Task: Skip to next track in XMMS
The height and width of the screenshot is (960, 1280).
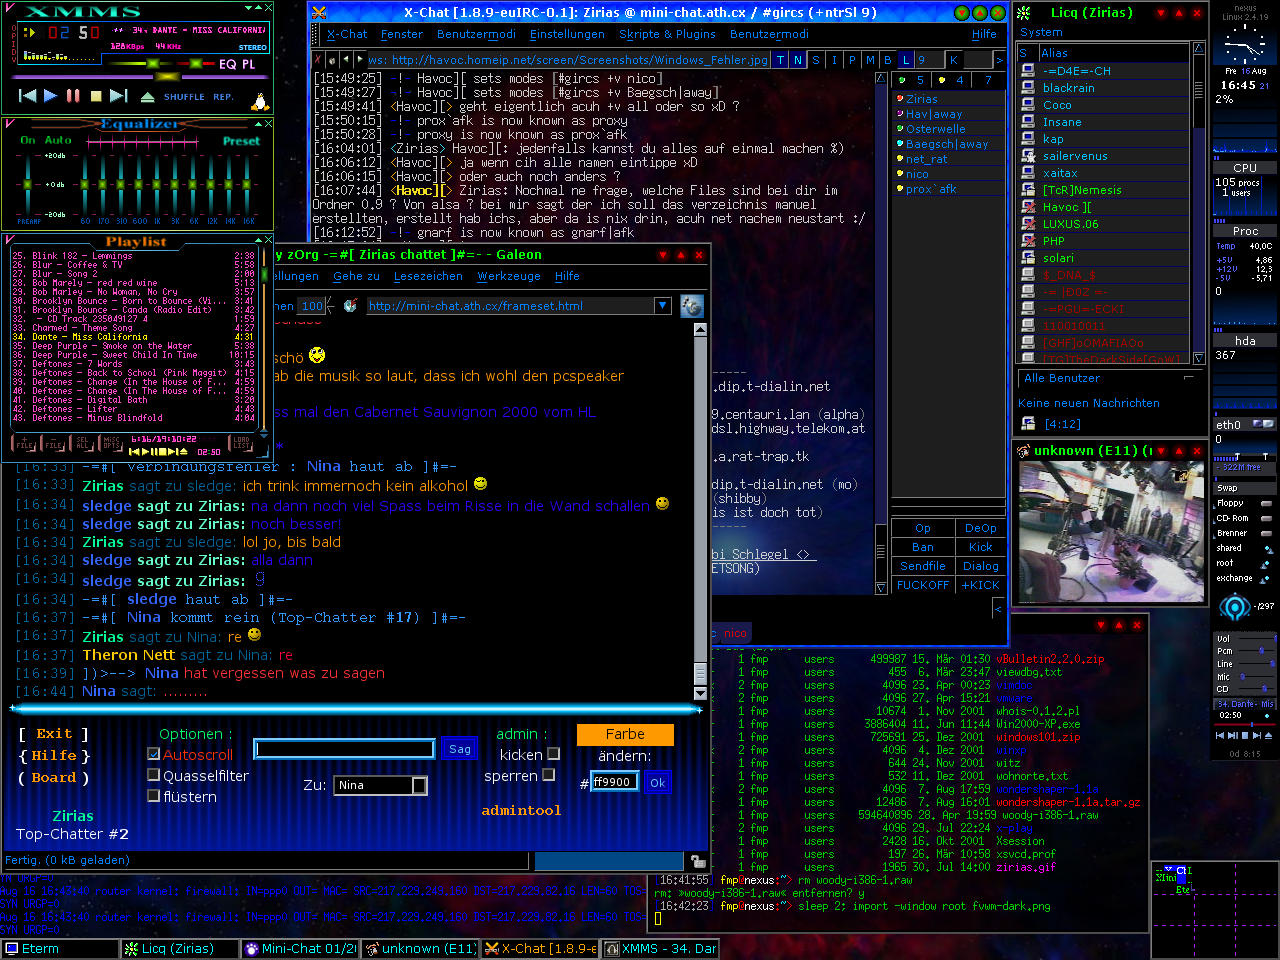Action: click(x=118, y=96)
